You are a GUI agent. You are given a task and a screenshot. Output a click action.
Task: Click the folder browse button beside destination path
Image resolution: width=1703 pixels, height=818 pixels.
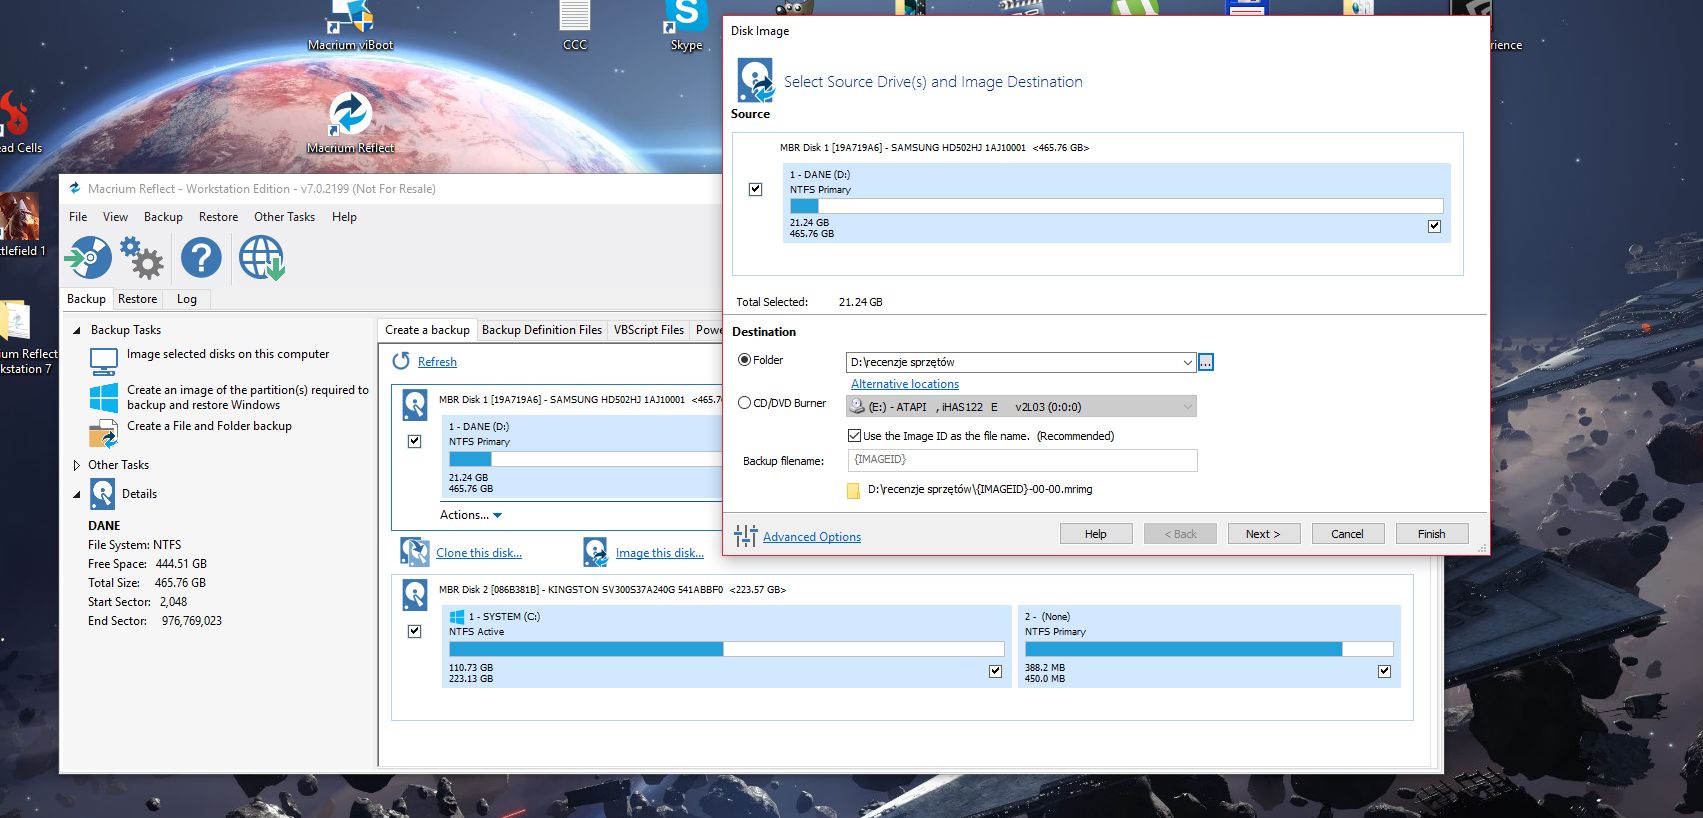(x=1206, y=362)
